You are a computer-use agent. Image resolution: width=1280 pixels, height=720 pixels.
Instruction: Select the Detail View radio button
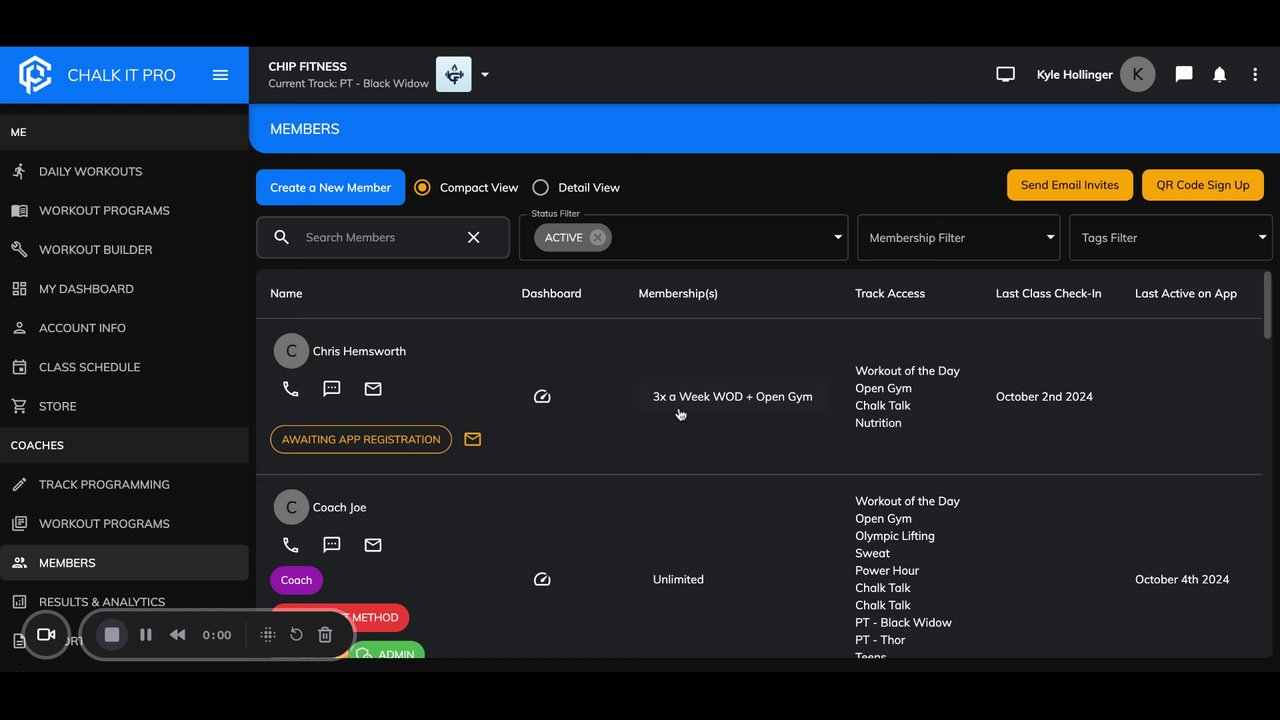(x=541, y=187)
